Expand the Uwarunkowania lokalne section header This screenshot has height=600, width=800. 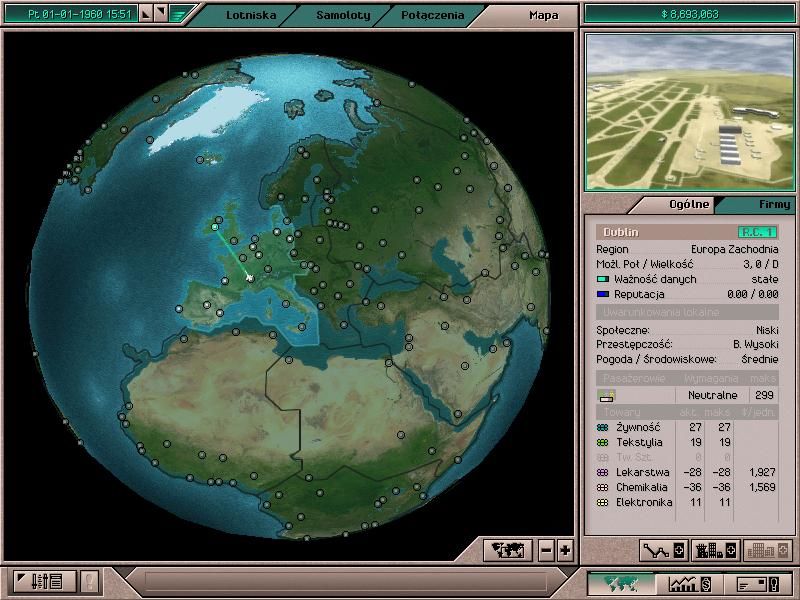[687, 313]
